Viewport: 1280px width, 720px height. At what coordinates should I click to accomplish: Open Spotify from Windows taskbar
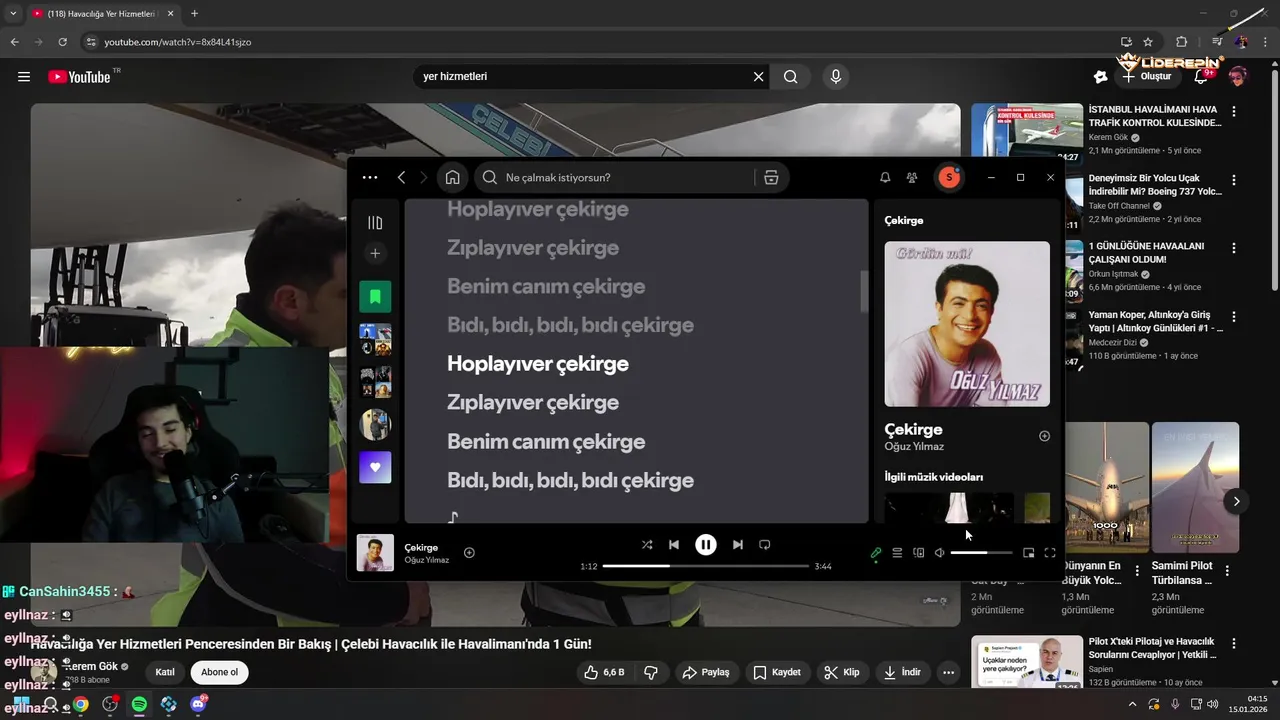pyautogui.click(x=139, y=704)
